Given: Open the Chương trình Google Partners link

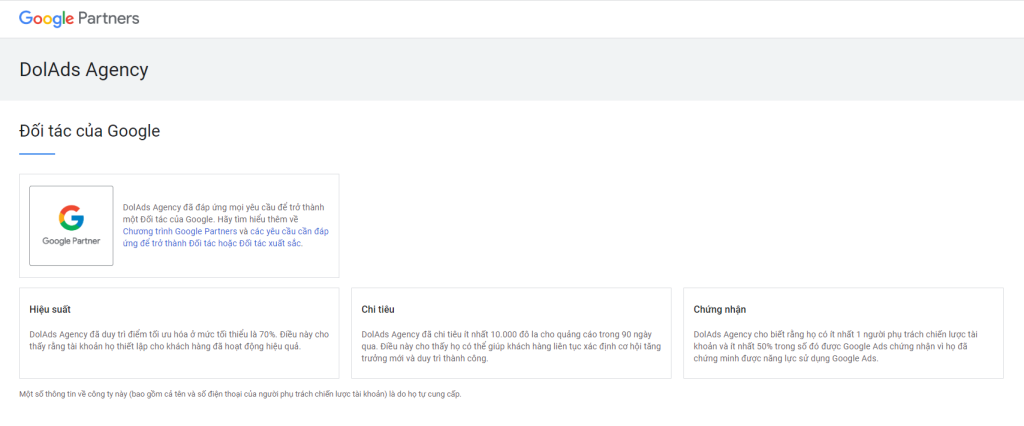Looking at the screenshot, I should pyautogui.click(x=180, y=231).
